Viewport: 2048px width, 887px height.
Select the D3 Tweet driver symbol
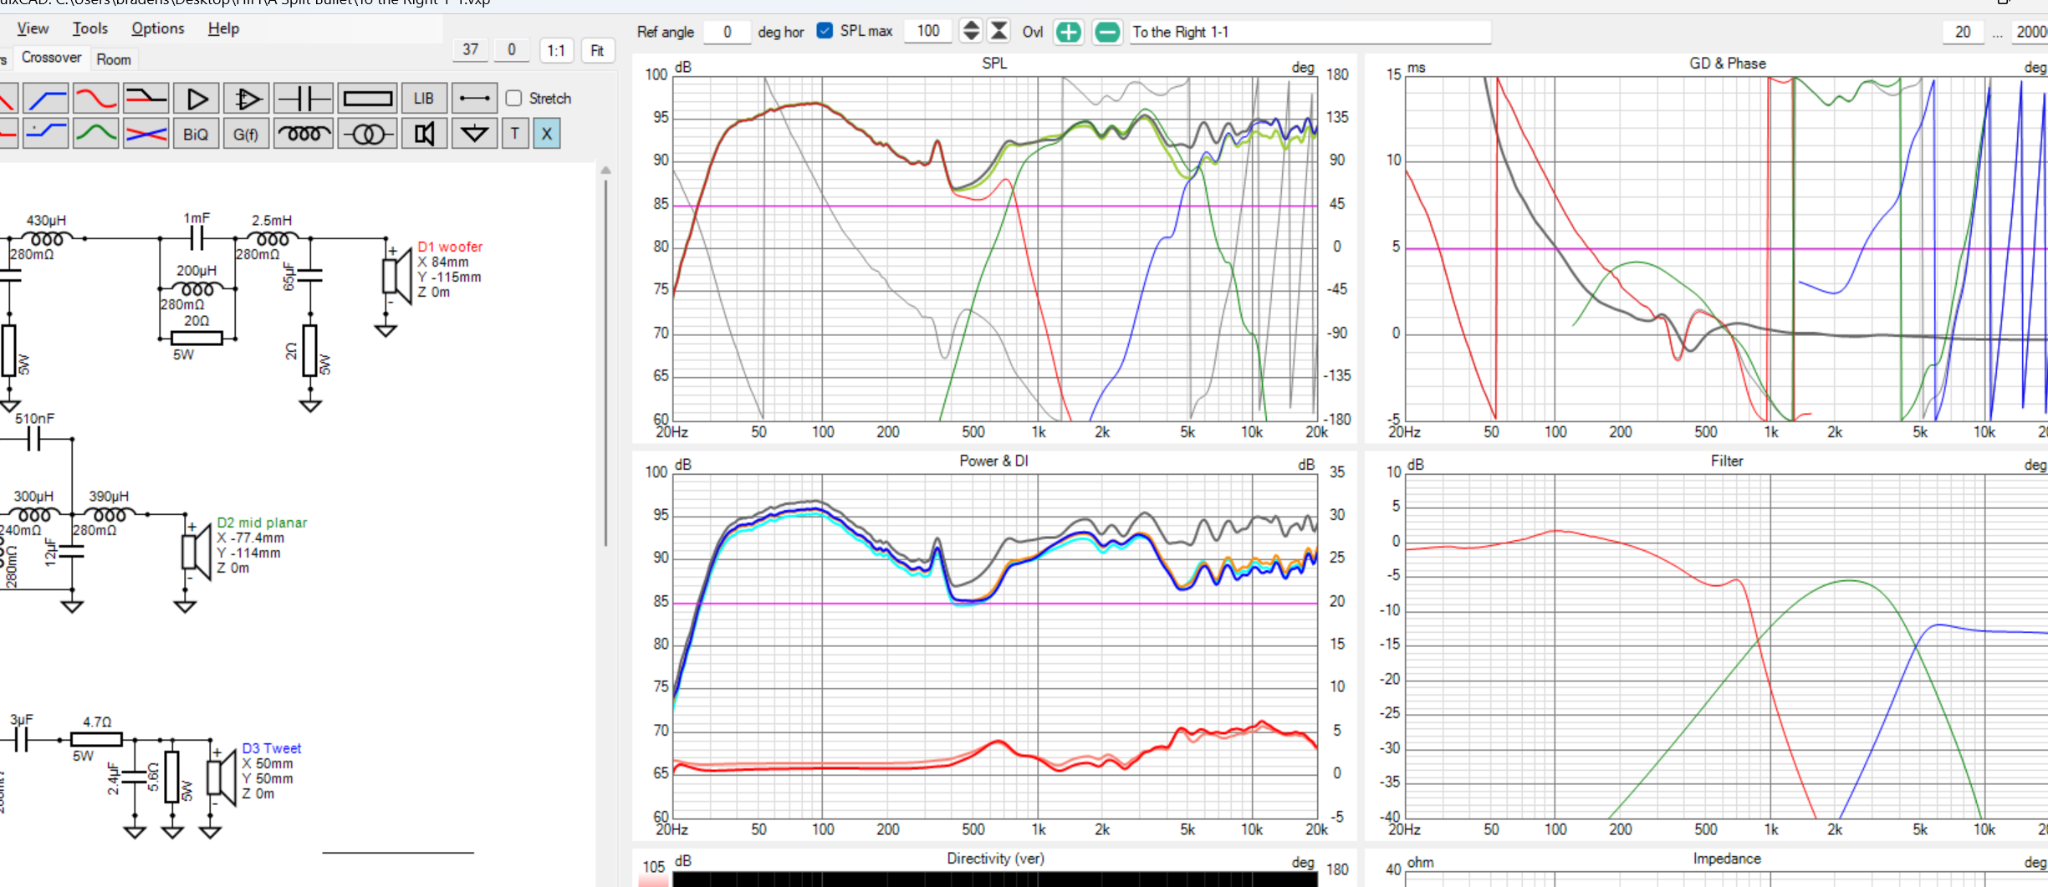click(221, 778)
